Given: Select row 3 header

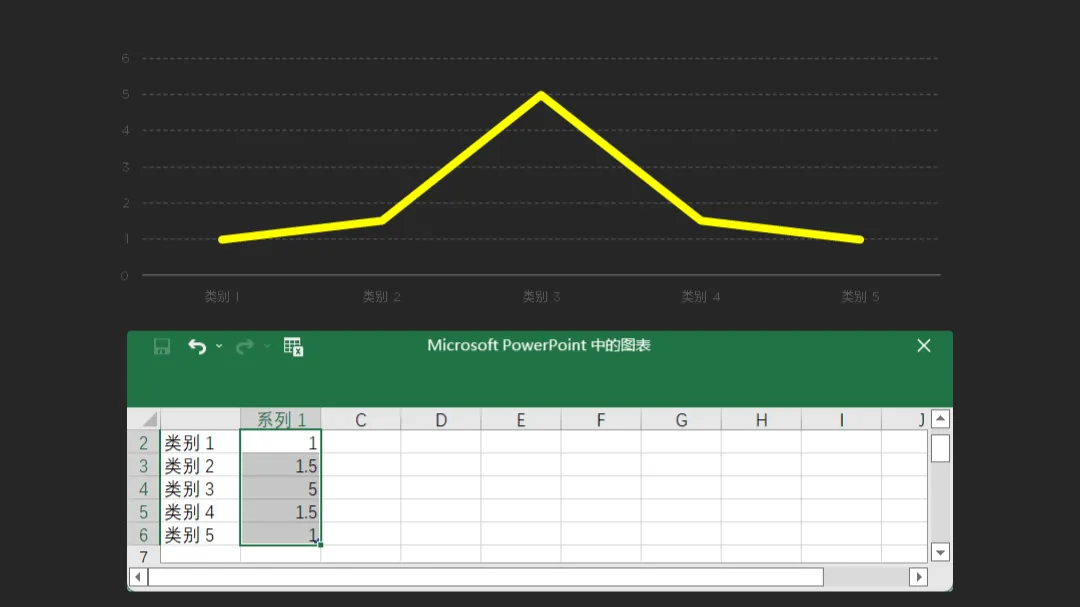Looking at the screenshot, I should 144,465.
